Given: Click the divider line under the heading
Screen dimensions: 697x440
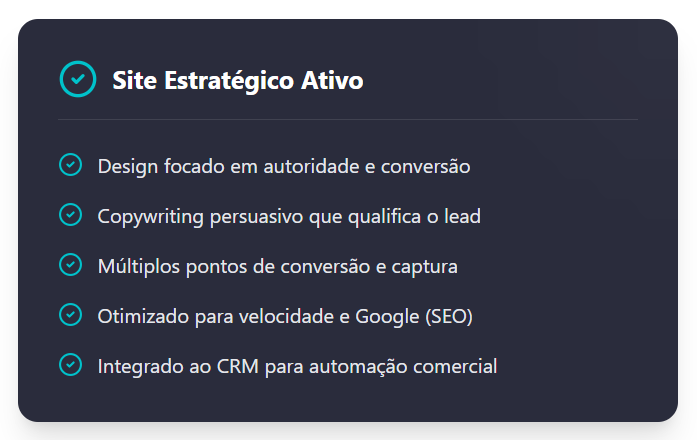Looking at the screenshot, I should point(348,120).
